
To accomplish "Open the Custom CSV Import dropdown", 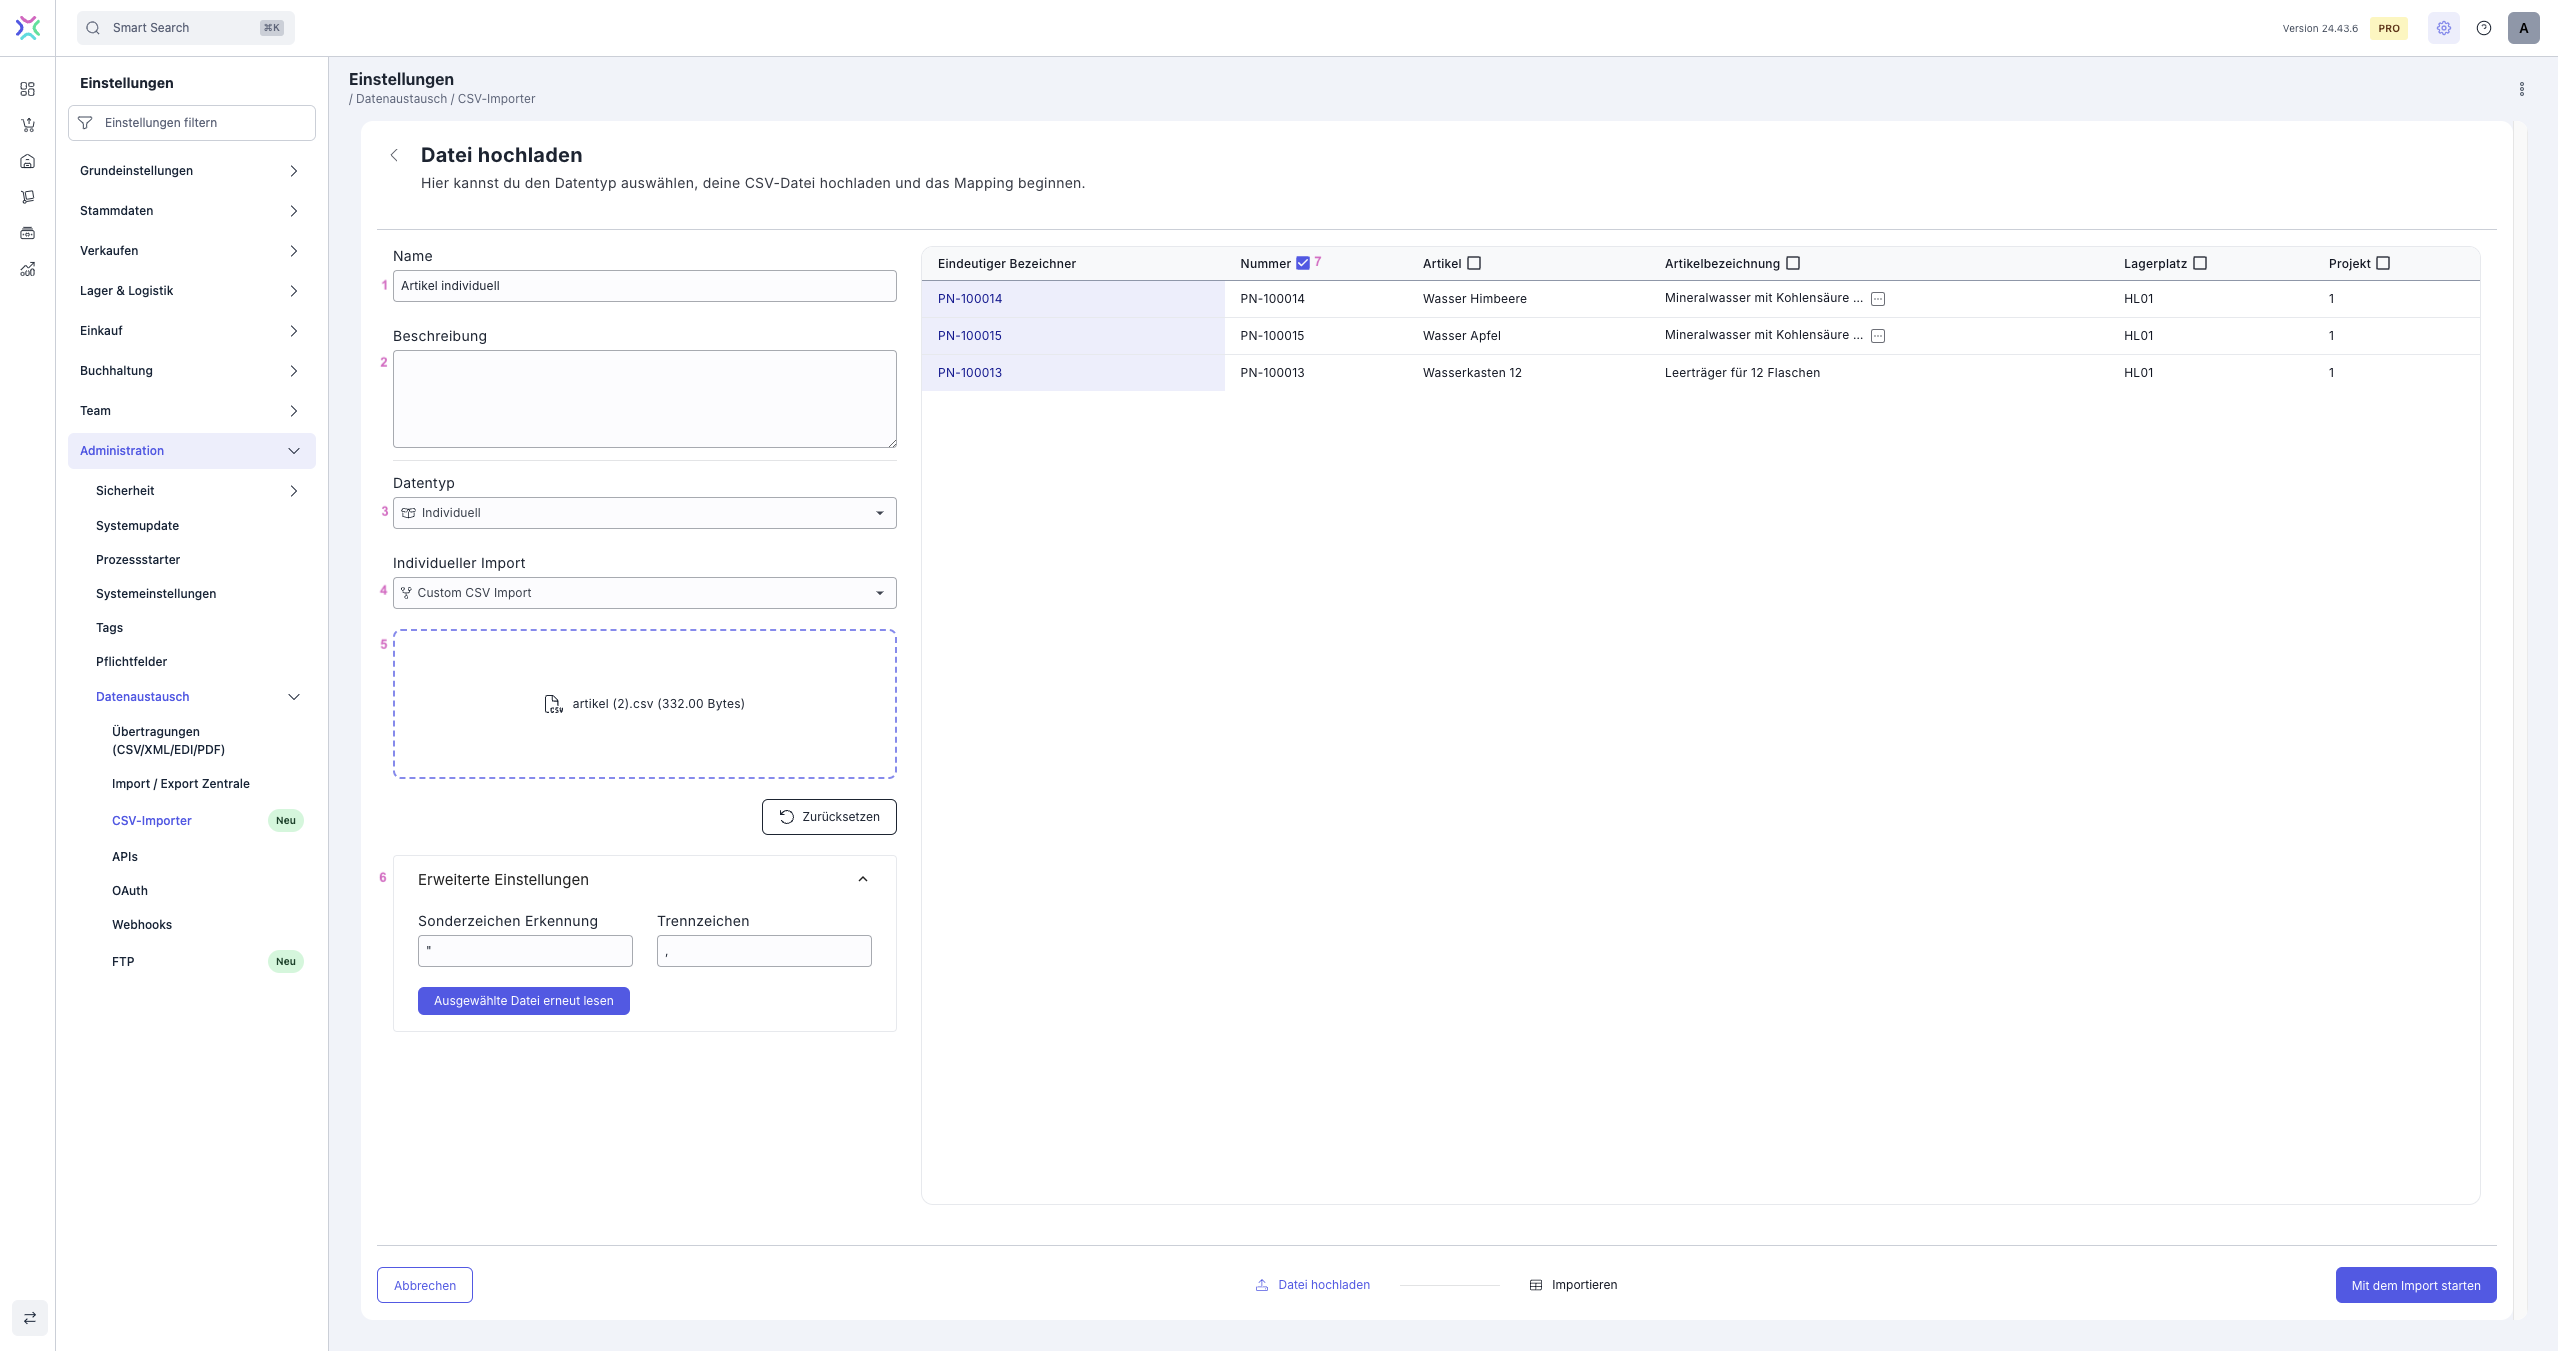I will tap(644, 593).
